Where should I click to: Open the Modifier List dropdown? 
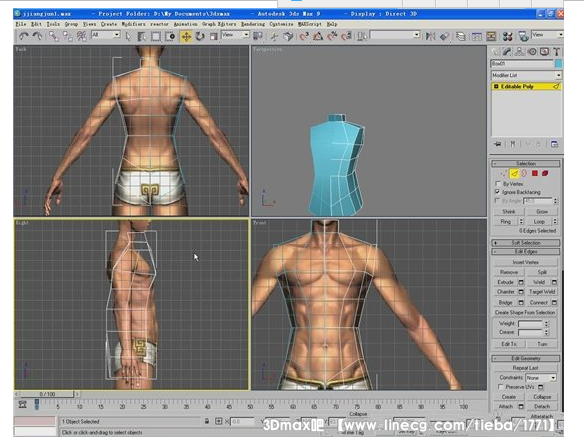pos(526,75)
